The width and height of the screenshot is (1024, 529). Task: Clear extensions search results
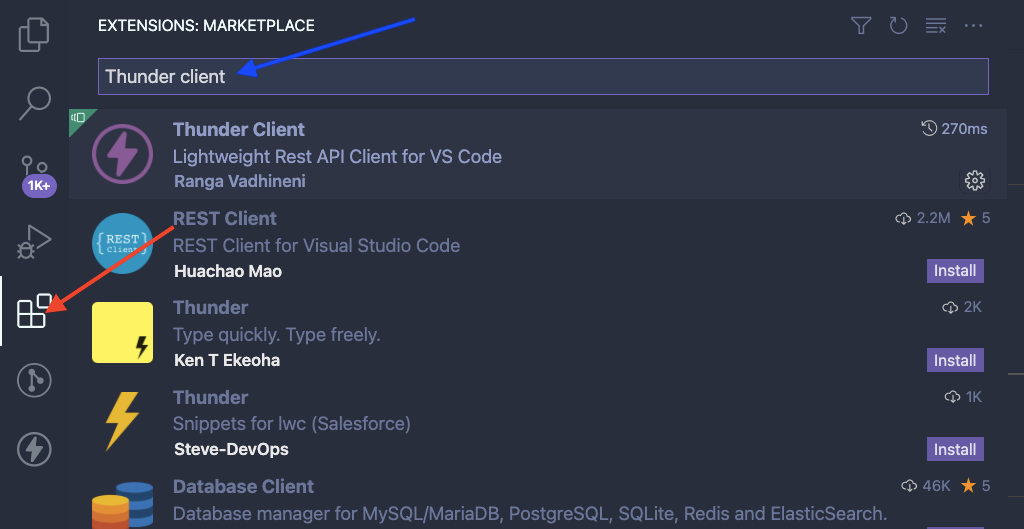(936, 26)
